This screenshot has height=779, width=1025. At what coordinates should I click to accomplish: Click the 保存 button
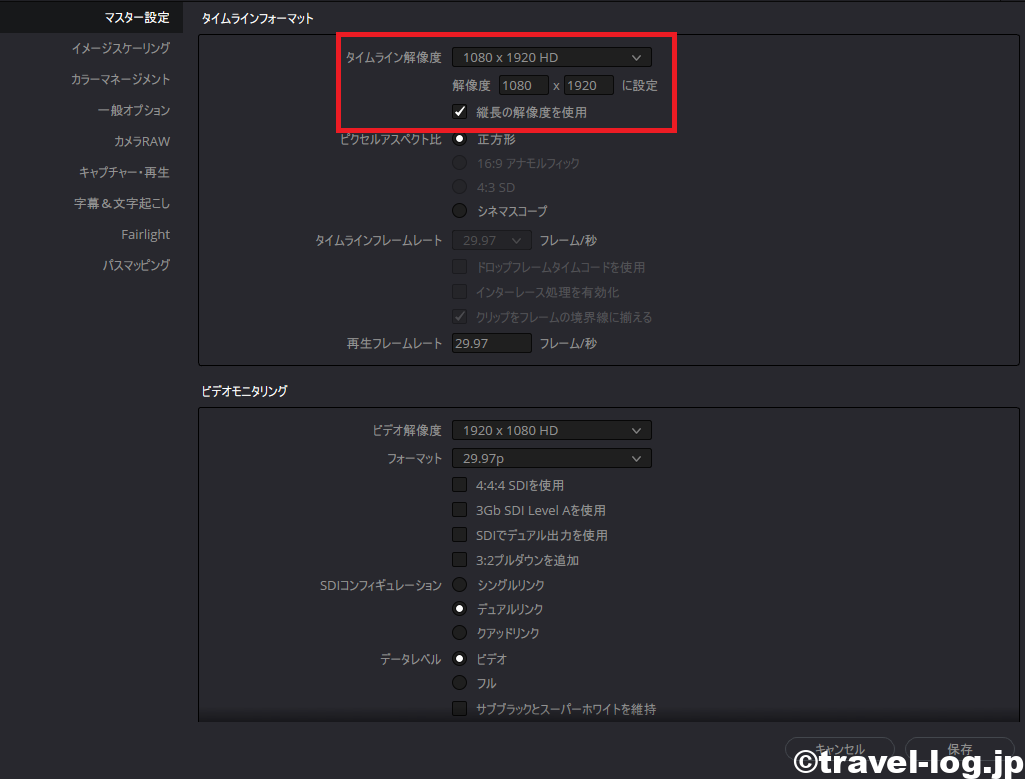[959, 749]
